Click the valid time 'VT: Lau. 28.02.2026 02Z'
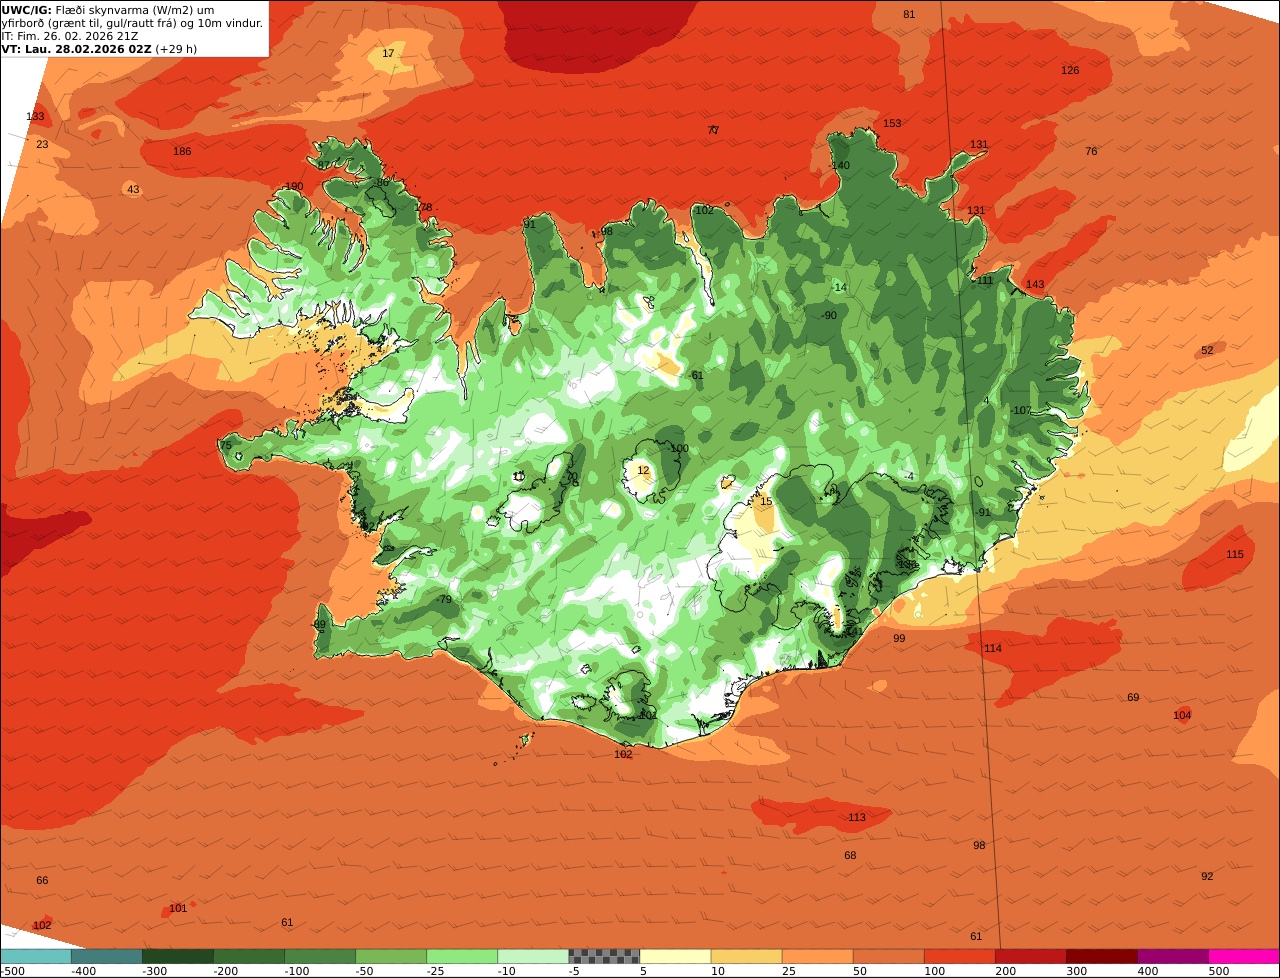Image resolution: width=1280 pixels, height=978 pixels. pos(77,49)
